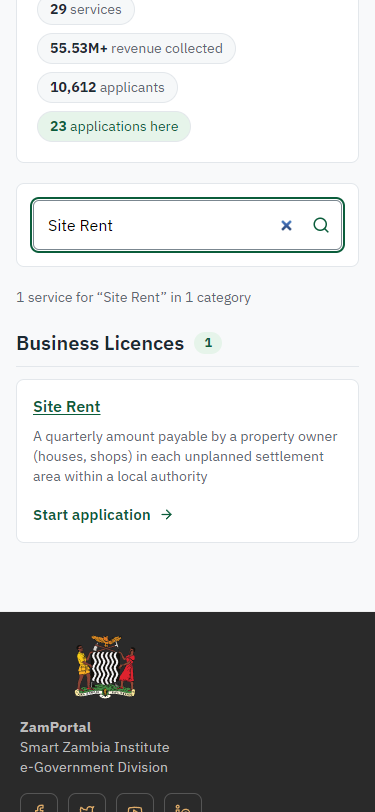
Task: Select the 23 applications here chip
Action: tap(114, 126)
